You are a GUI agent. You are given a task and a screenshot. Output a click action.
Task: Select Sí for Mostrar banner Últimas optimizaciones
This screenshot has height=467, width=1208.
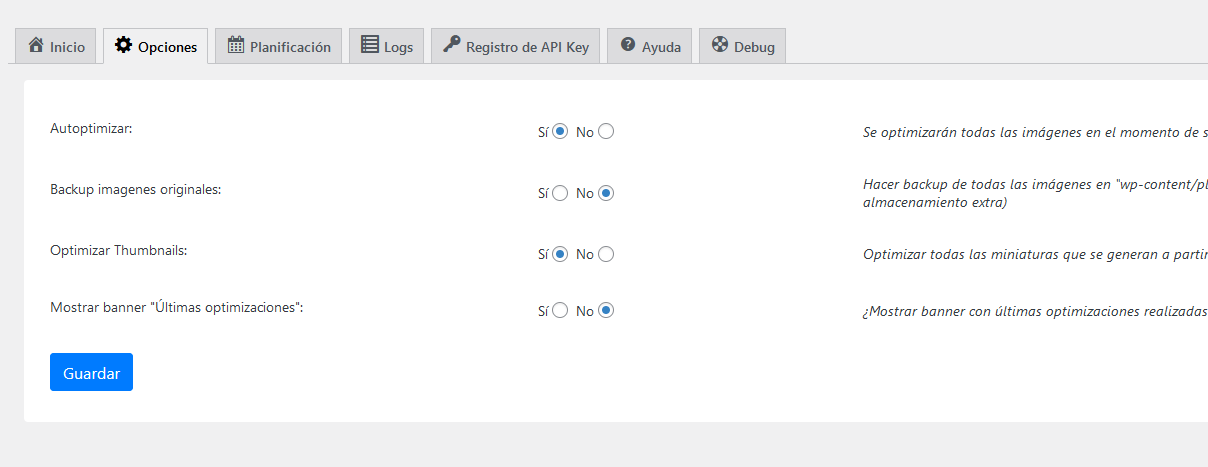click(x=560, y=311)
